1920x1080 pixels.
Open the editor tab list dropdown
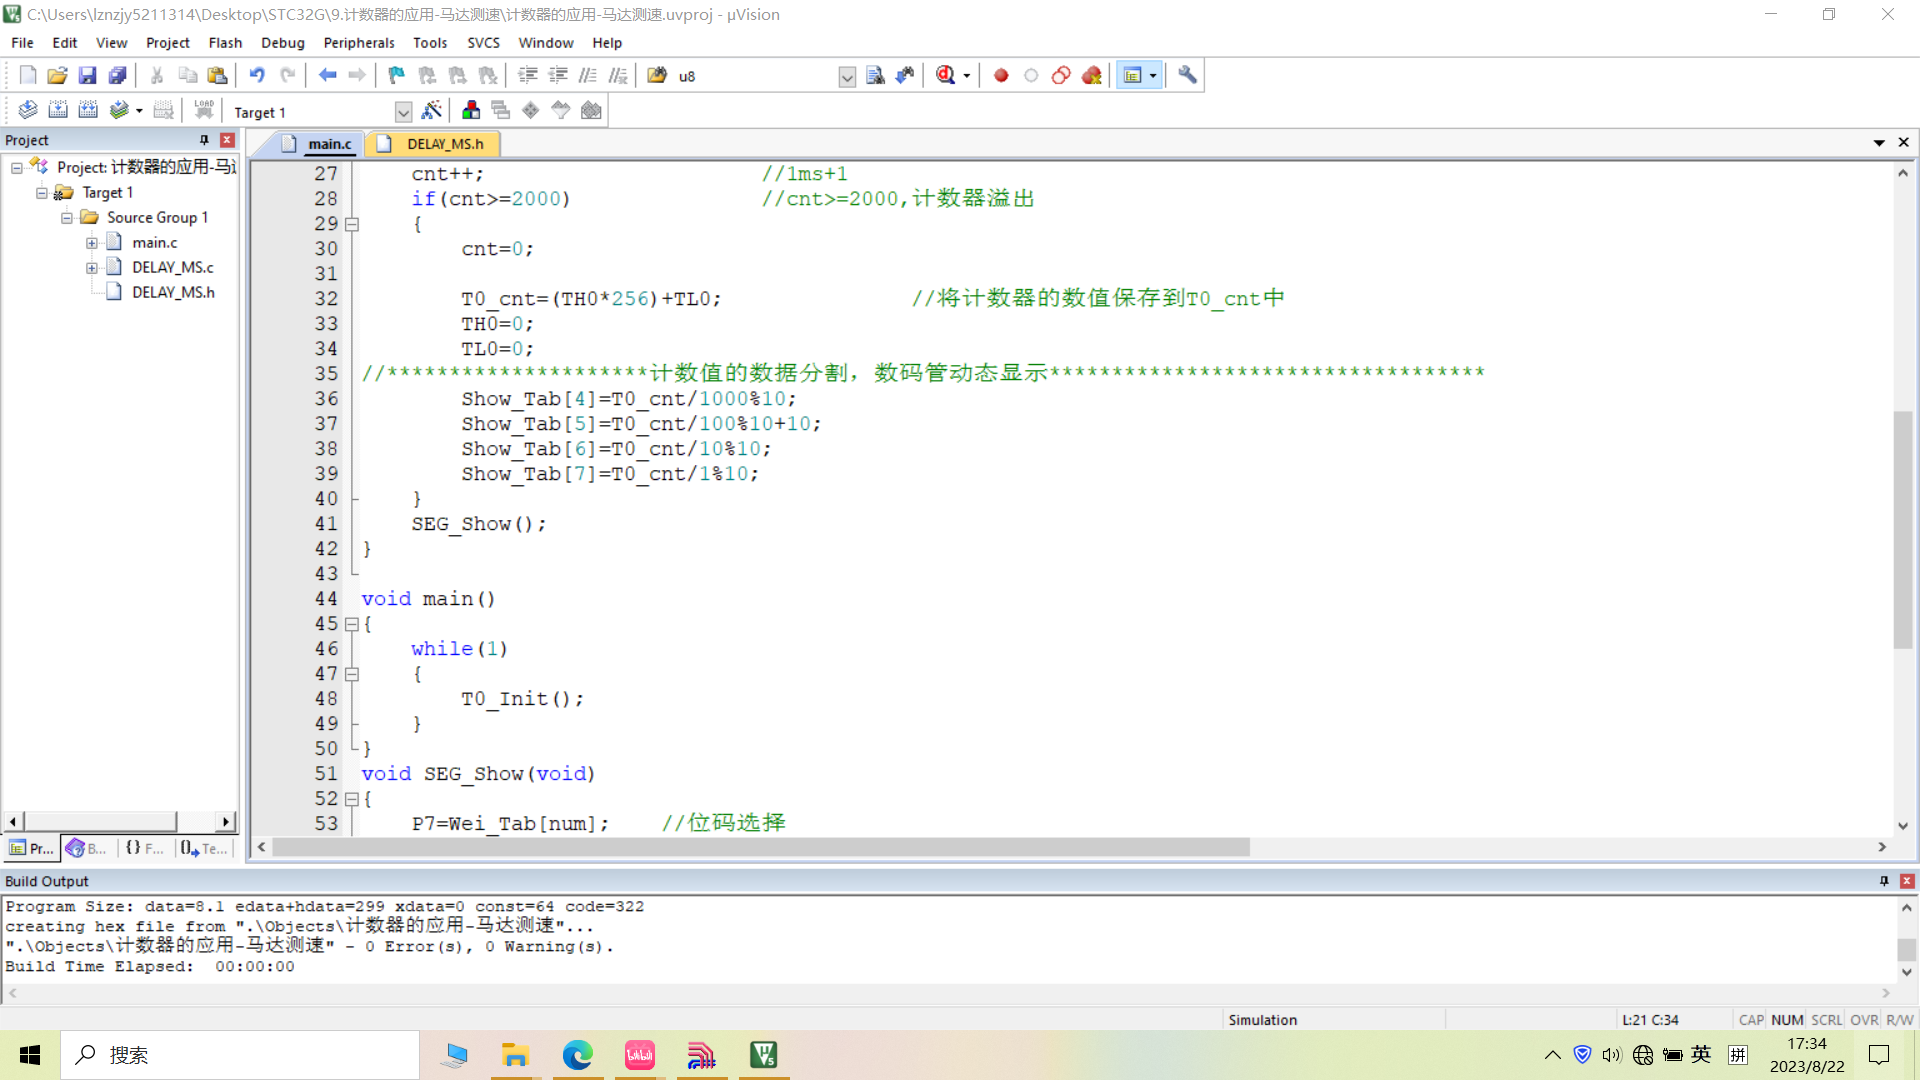click(x=1879, y=143)
